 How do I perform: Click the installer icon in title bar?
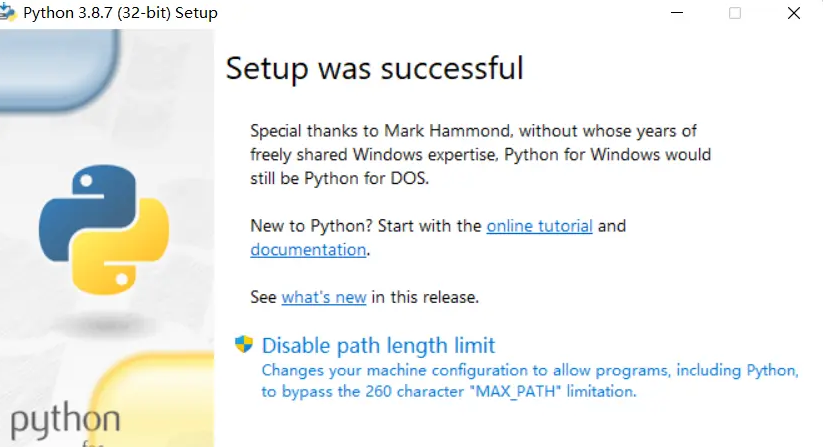(8, 12)
